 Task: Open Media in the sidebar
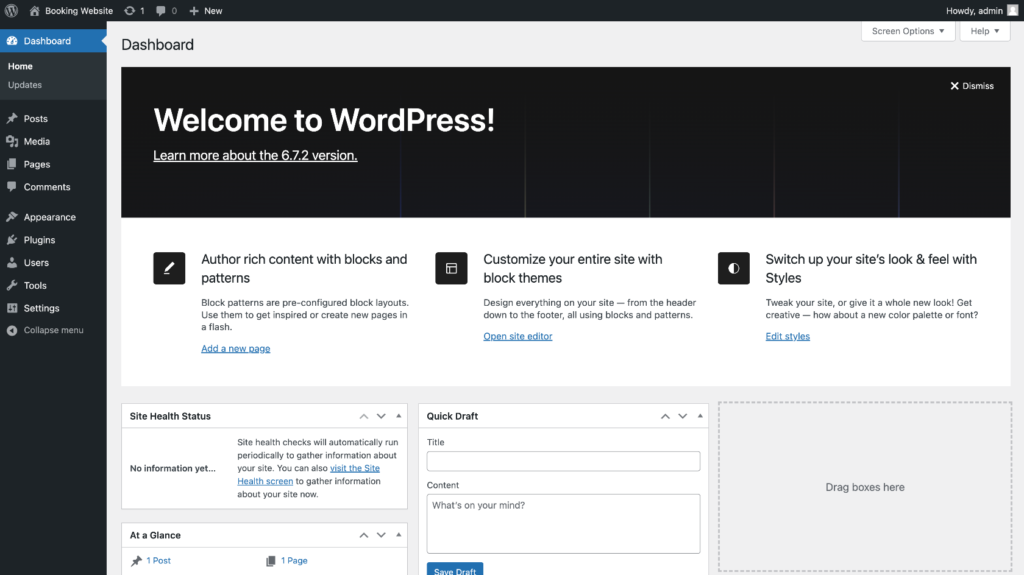(53, 141)
